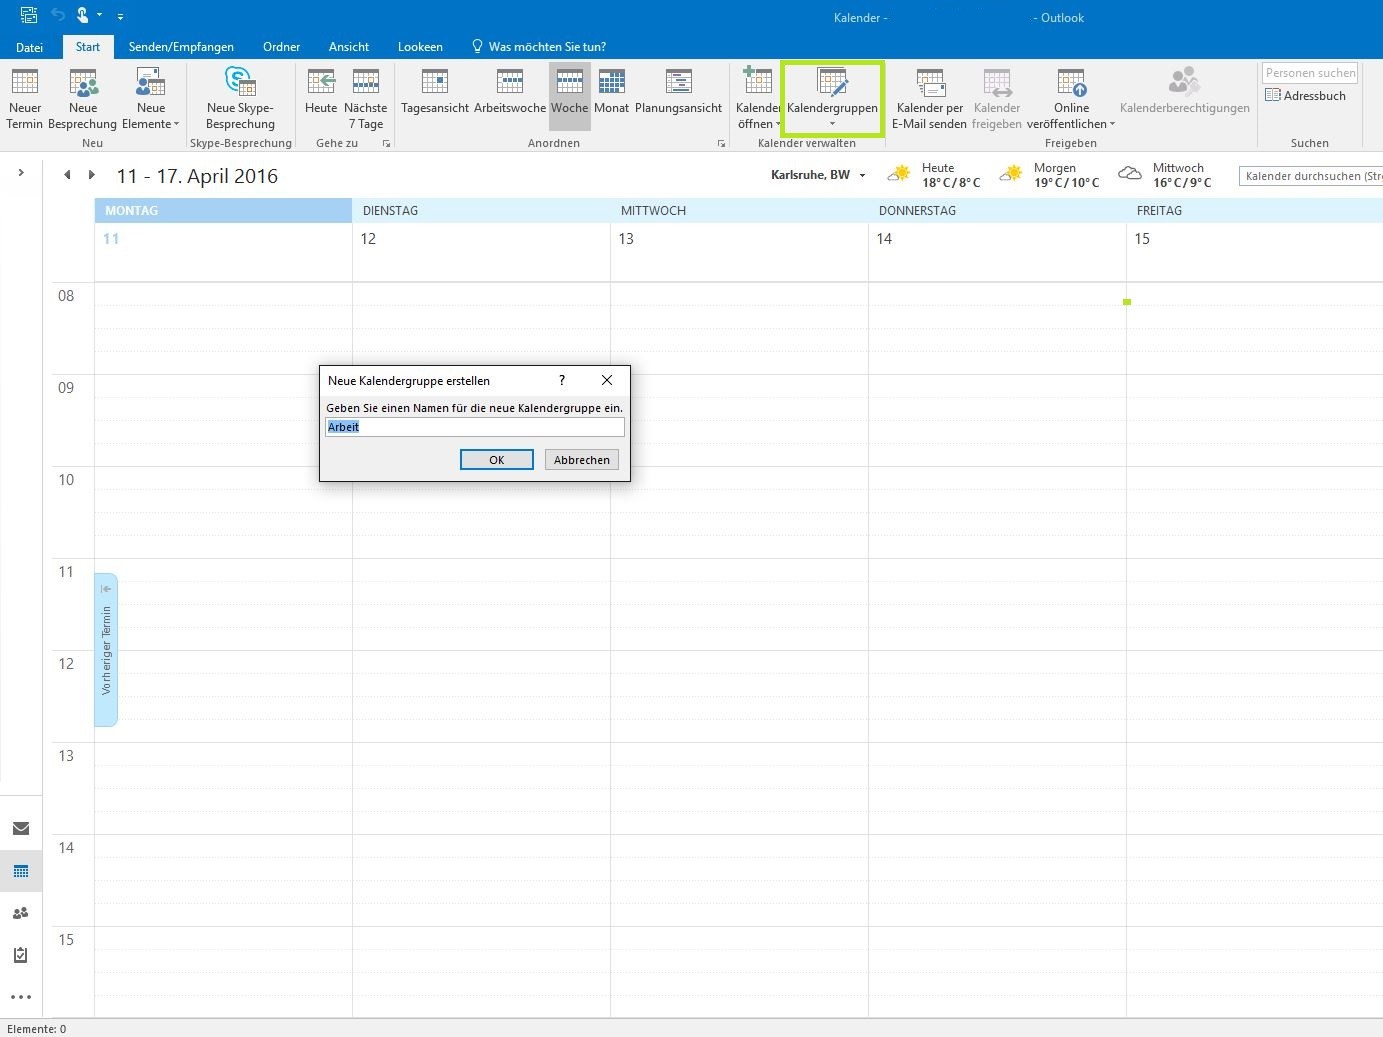Go to previous week arrow
Viewport: 1383px width, 1037px height.
pos(67,175)
